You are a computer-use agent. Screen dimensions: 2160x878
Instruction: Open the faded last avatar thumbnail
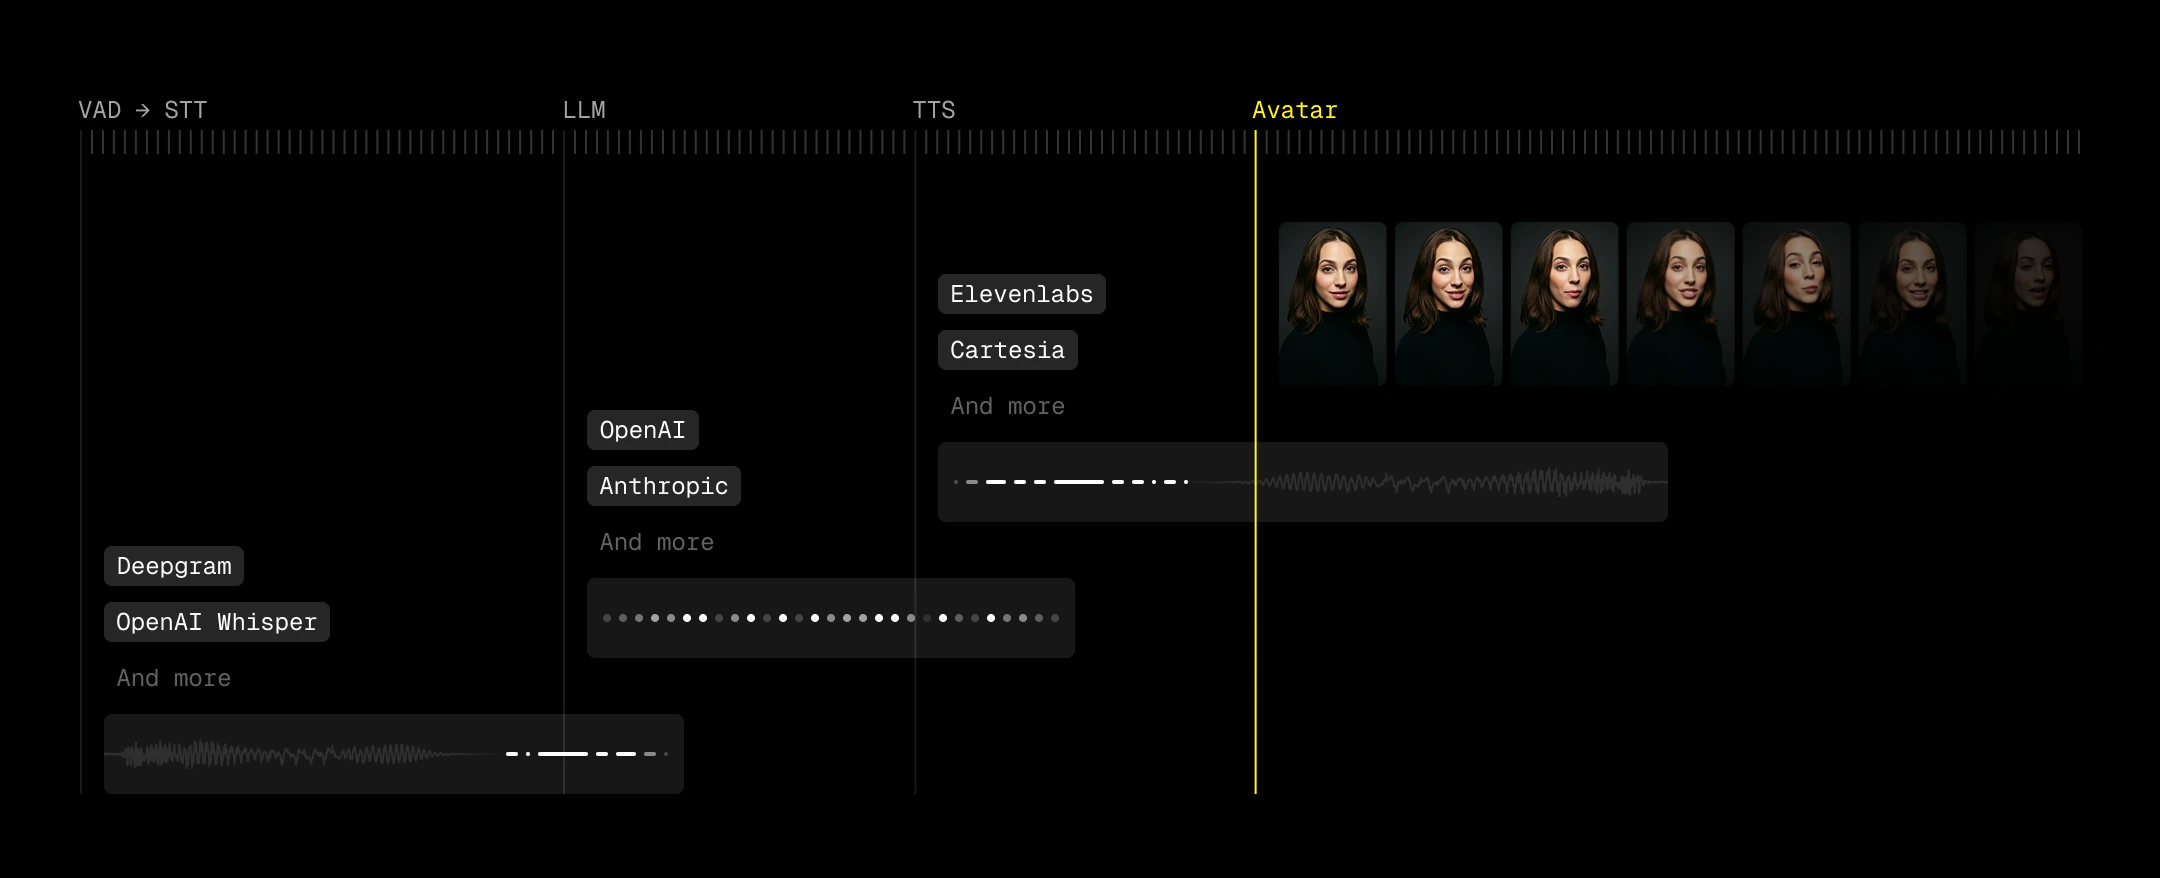point(2029,304)
